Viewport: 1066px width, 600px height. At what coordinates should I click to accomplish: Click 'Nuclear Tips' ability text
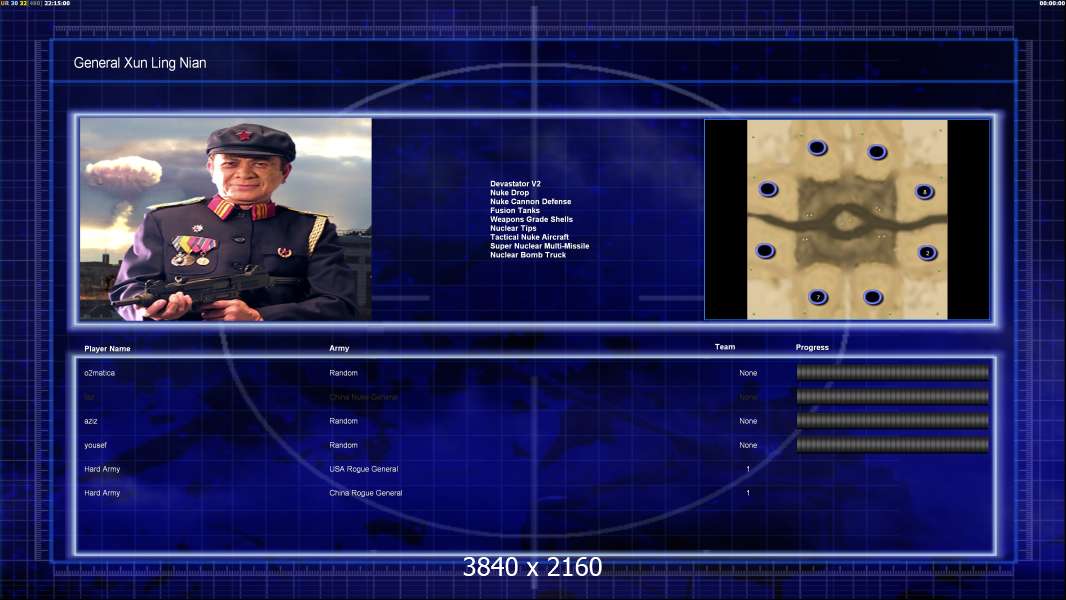(513, 228)
